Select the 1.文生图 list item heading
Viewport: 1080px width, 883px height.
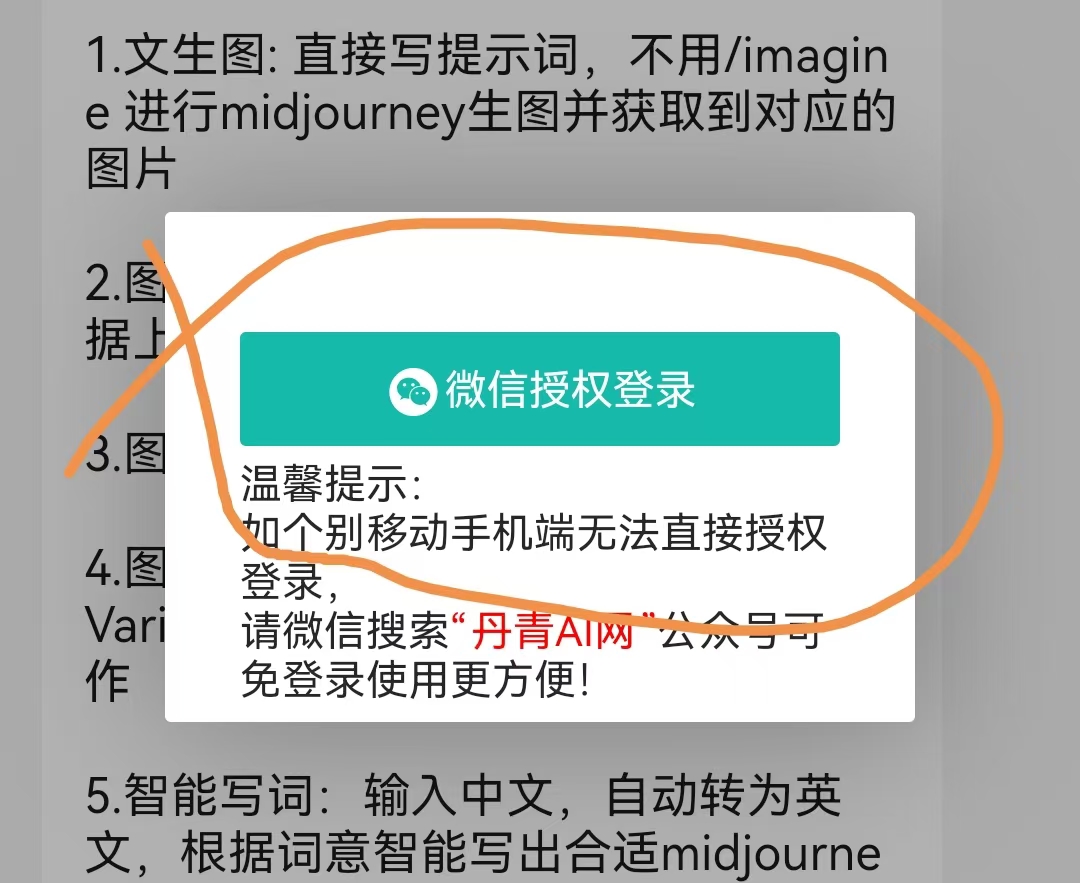click(181, 56)
